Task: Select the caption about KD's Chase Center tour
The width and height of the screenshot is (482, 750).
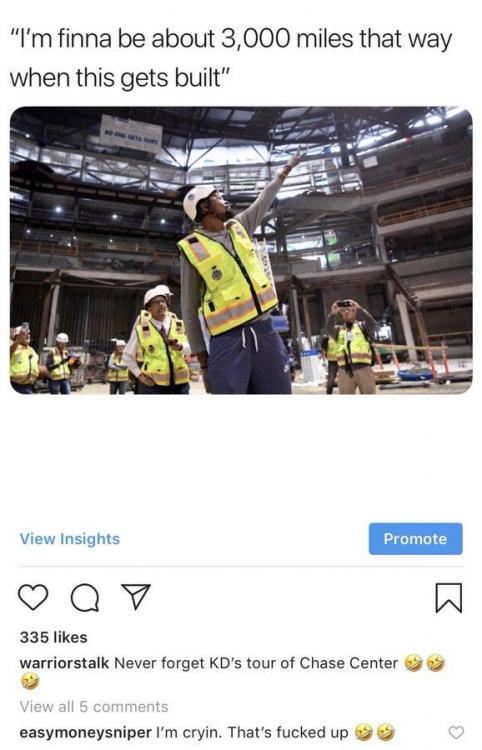Action: tap(256, 663)
